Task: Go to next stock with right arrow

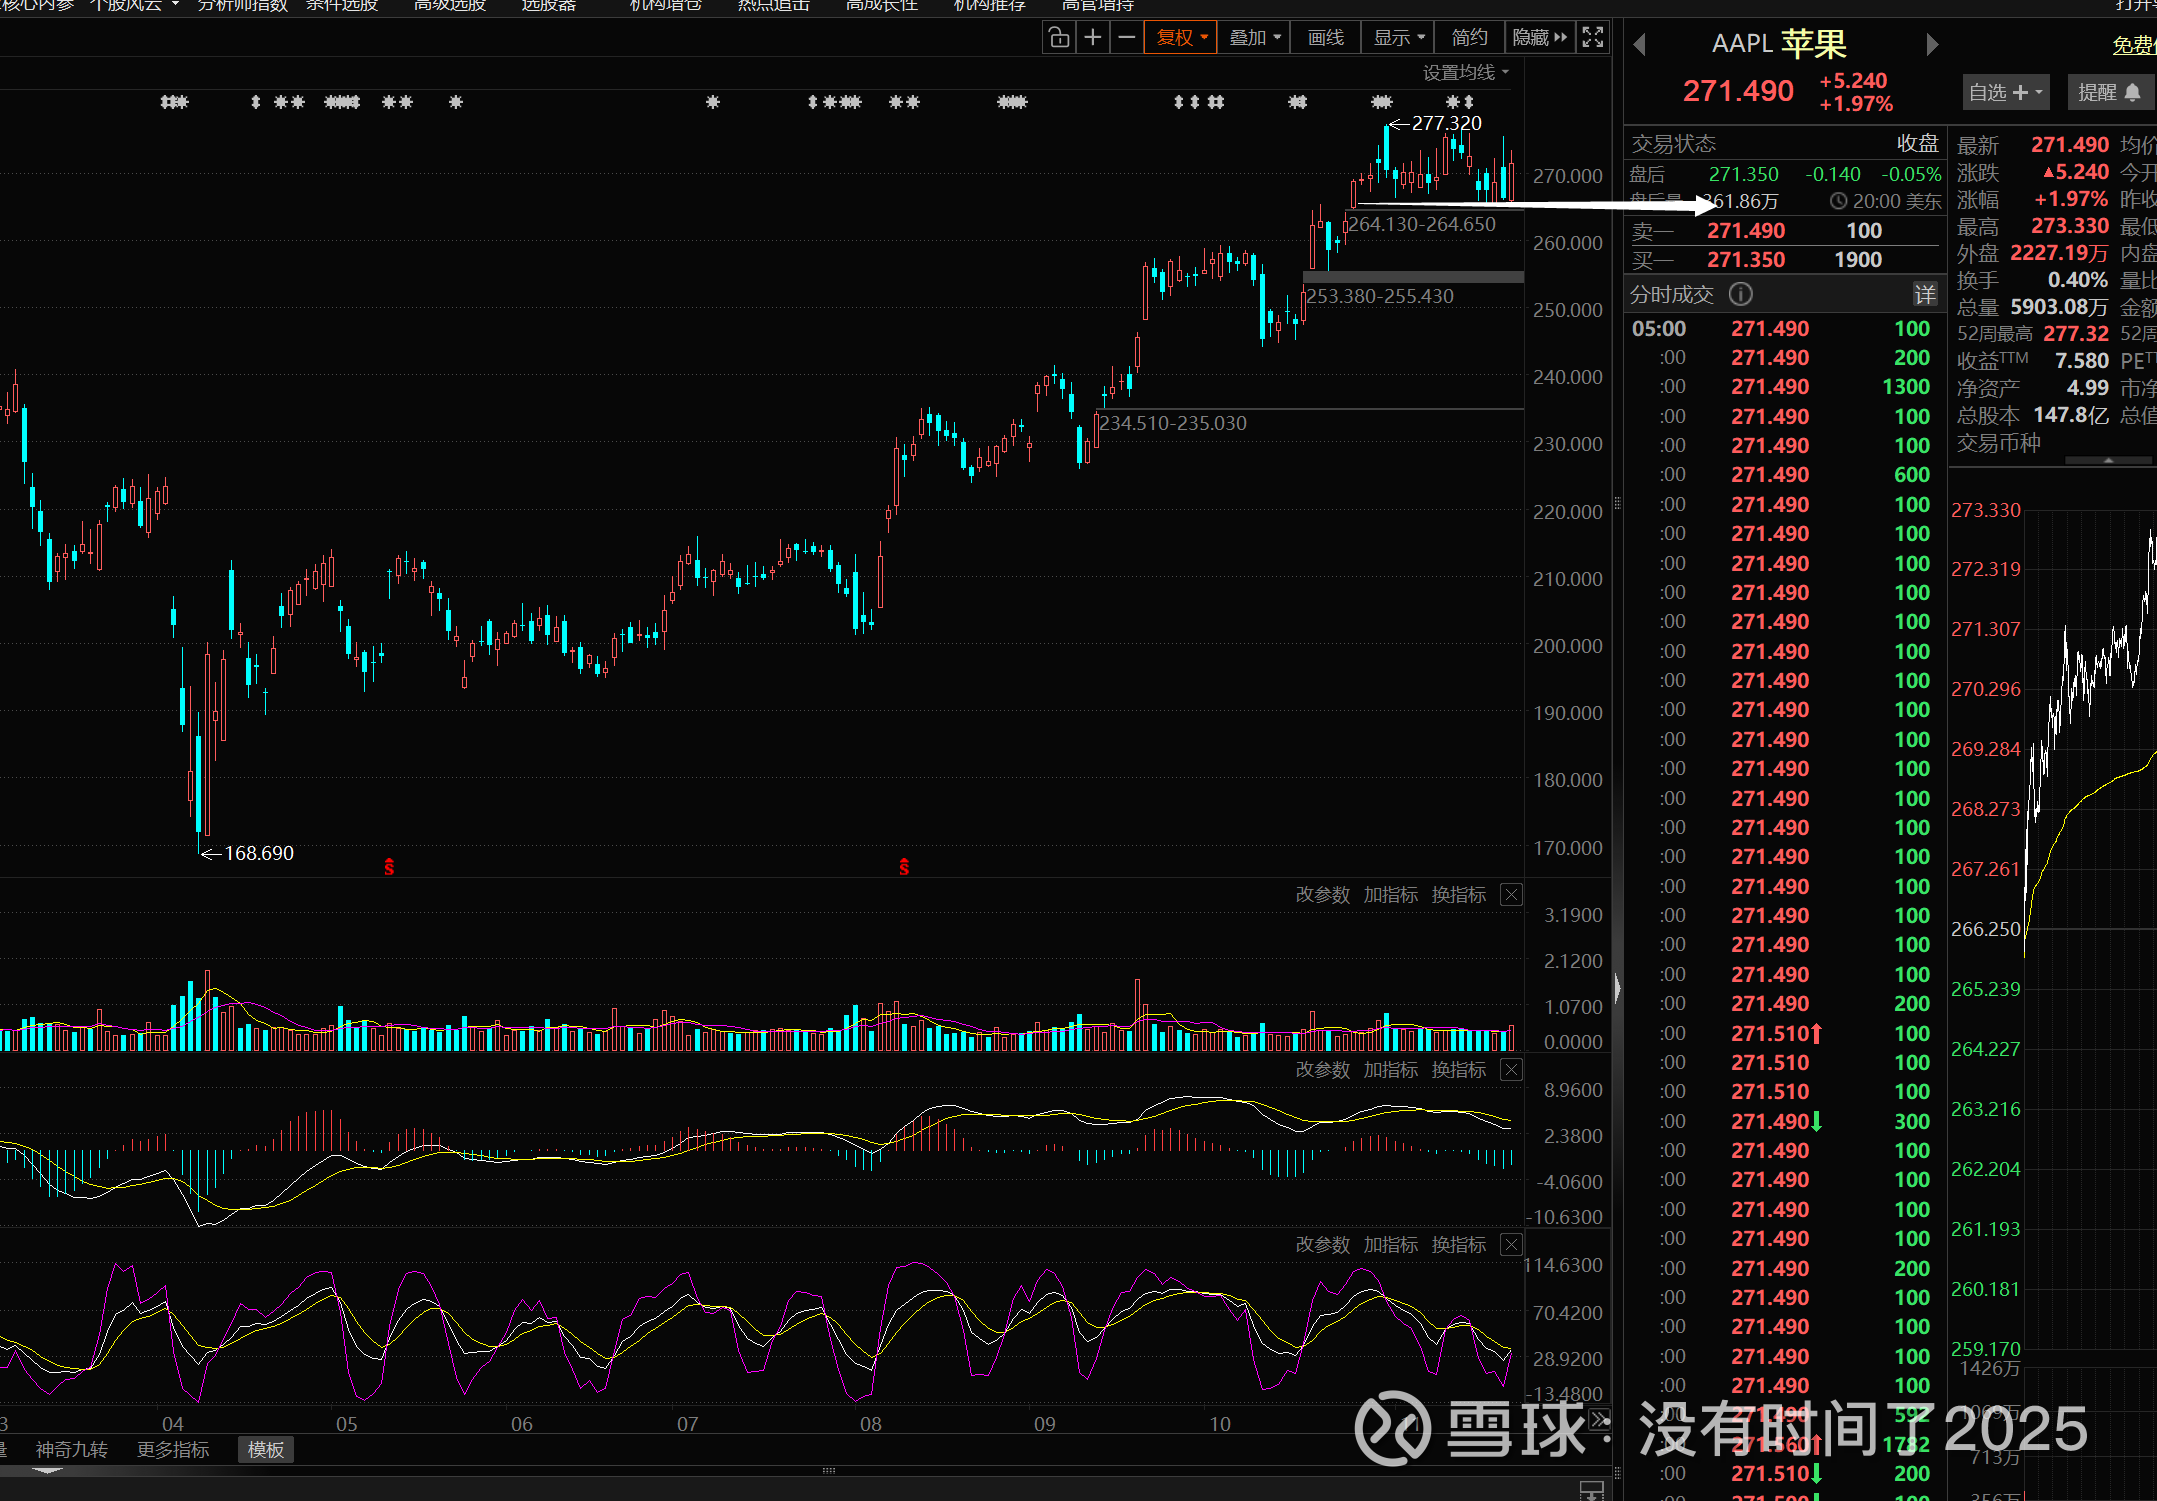Action: click(x=1932, y=44)
